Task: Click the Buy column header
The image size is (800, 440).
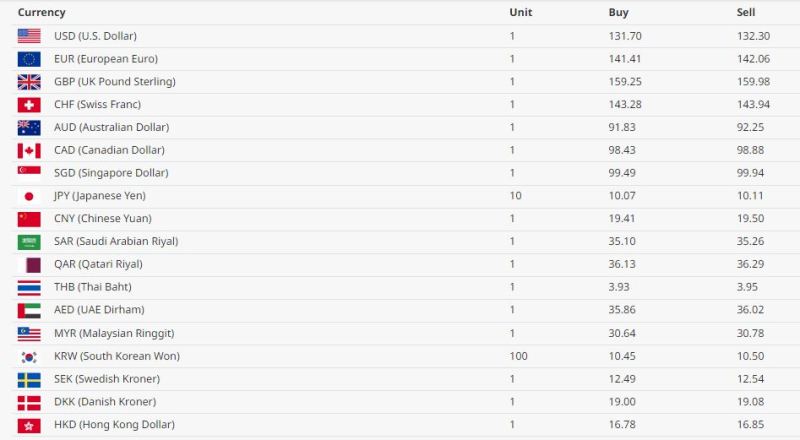Action: tap(619, 13)
